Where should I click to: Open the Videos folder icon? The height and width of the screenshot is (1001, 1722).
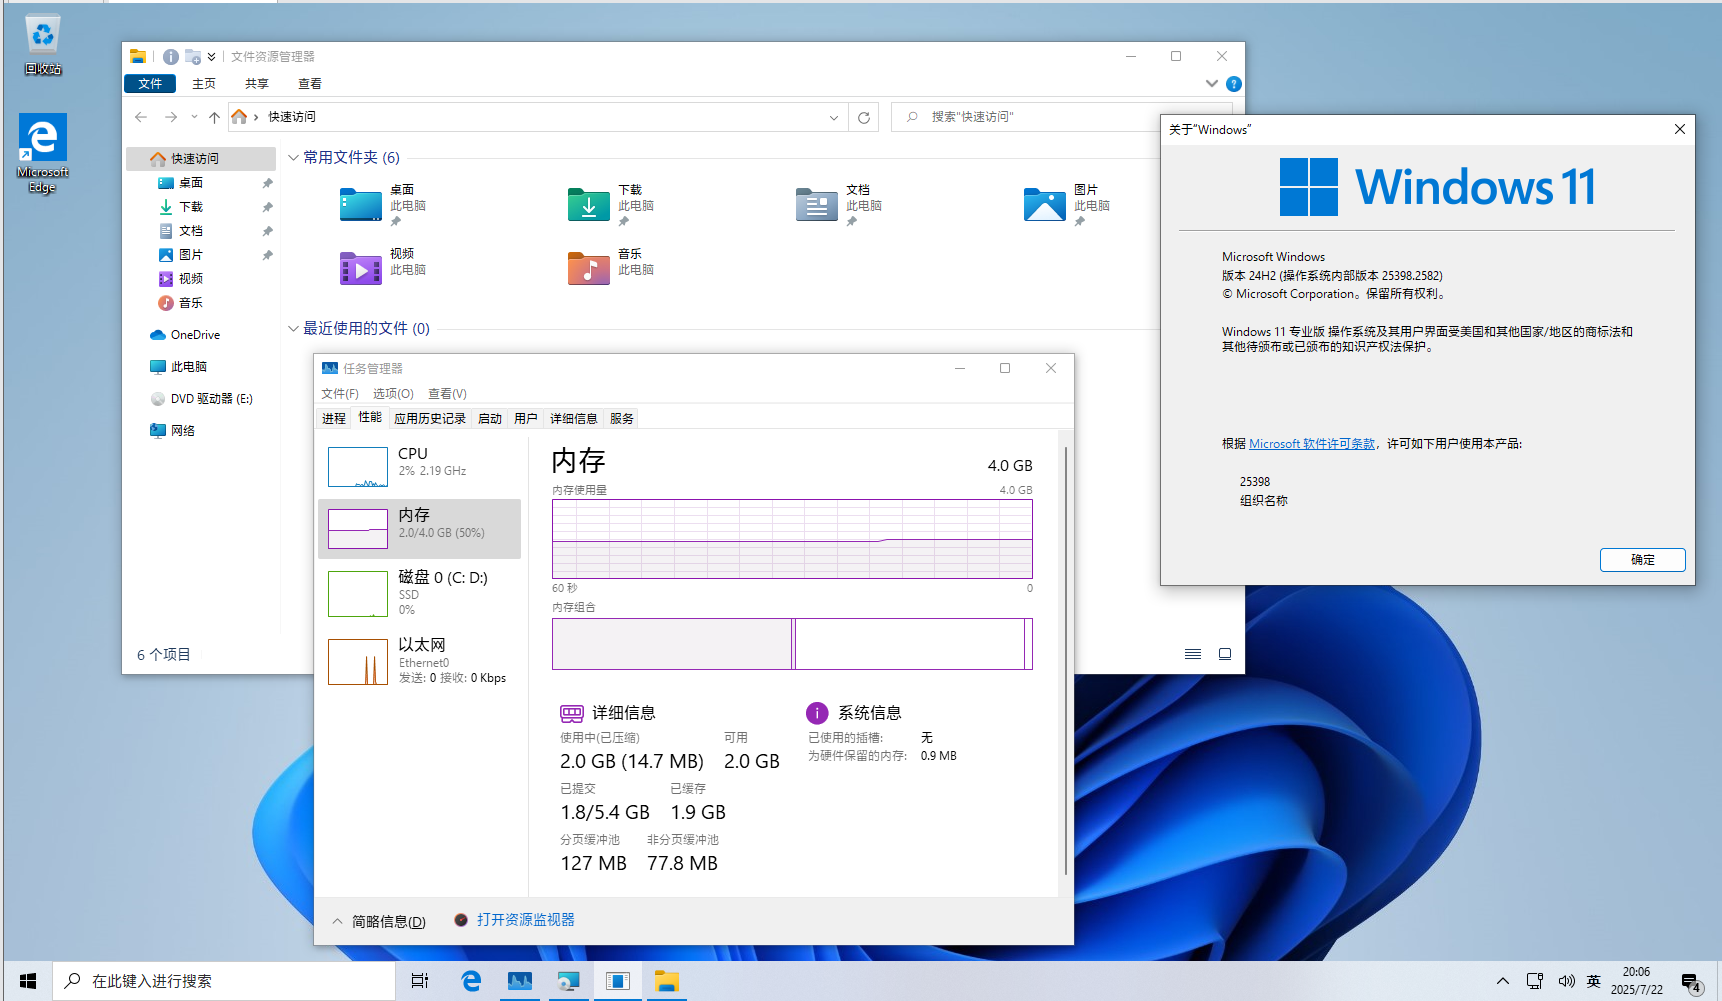[360, 269]
